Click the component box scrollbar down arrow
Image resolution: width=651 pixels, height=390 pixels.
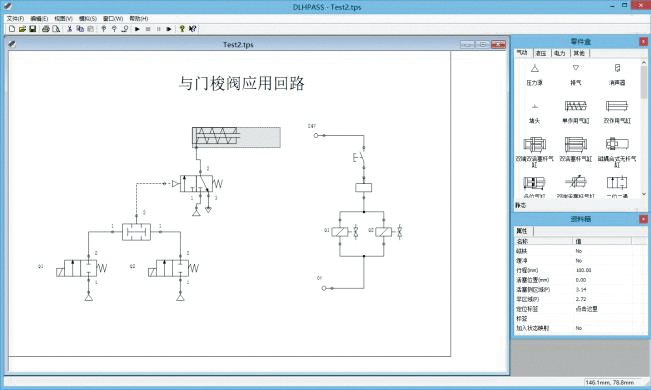644,194
